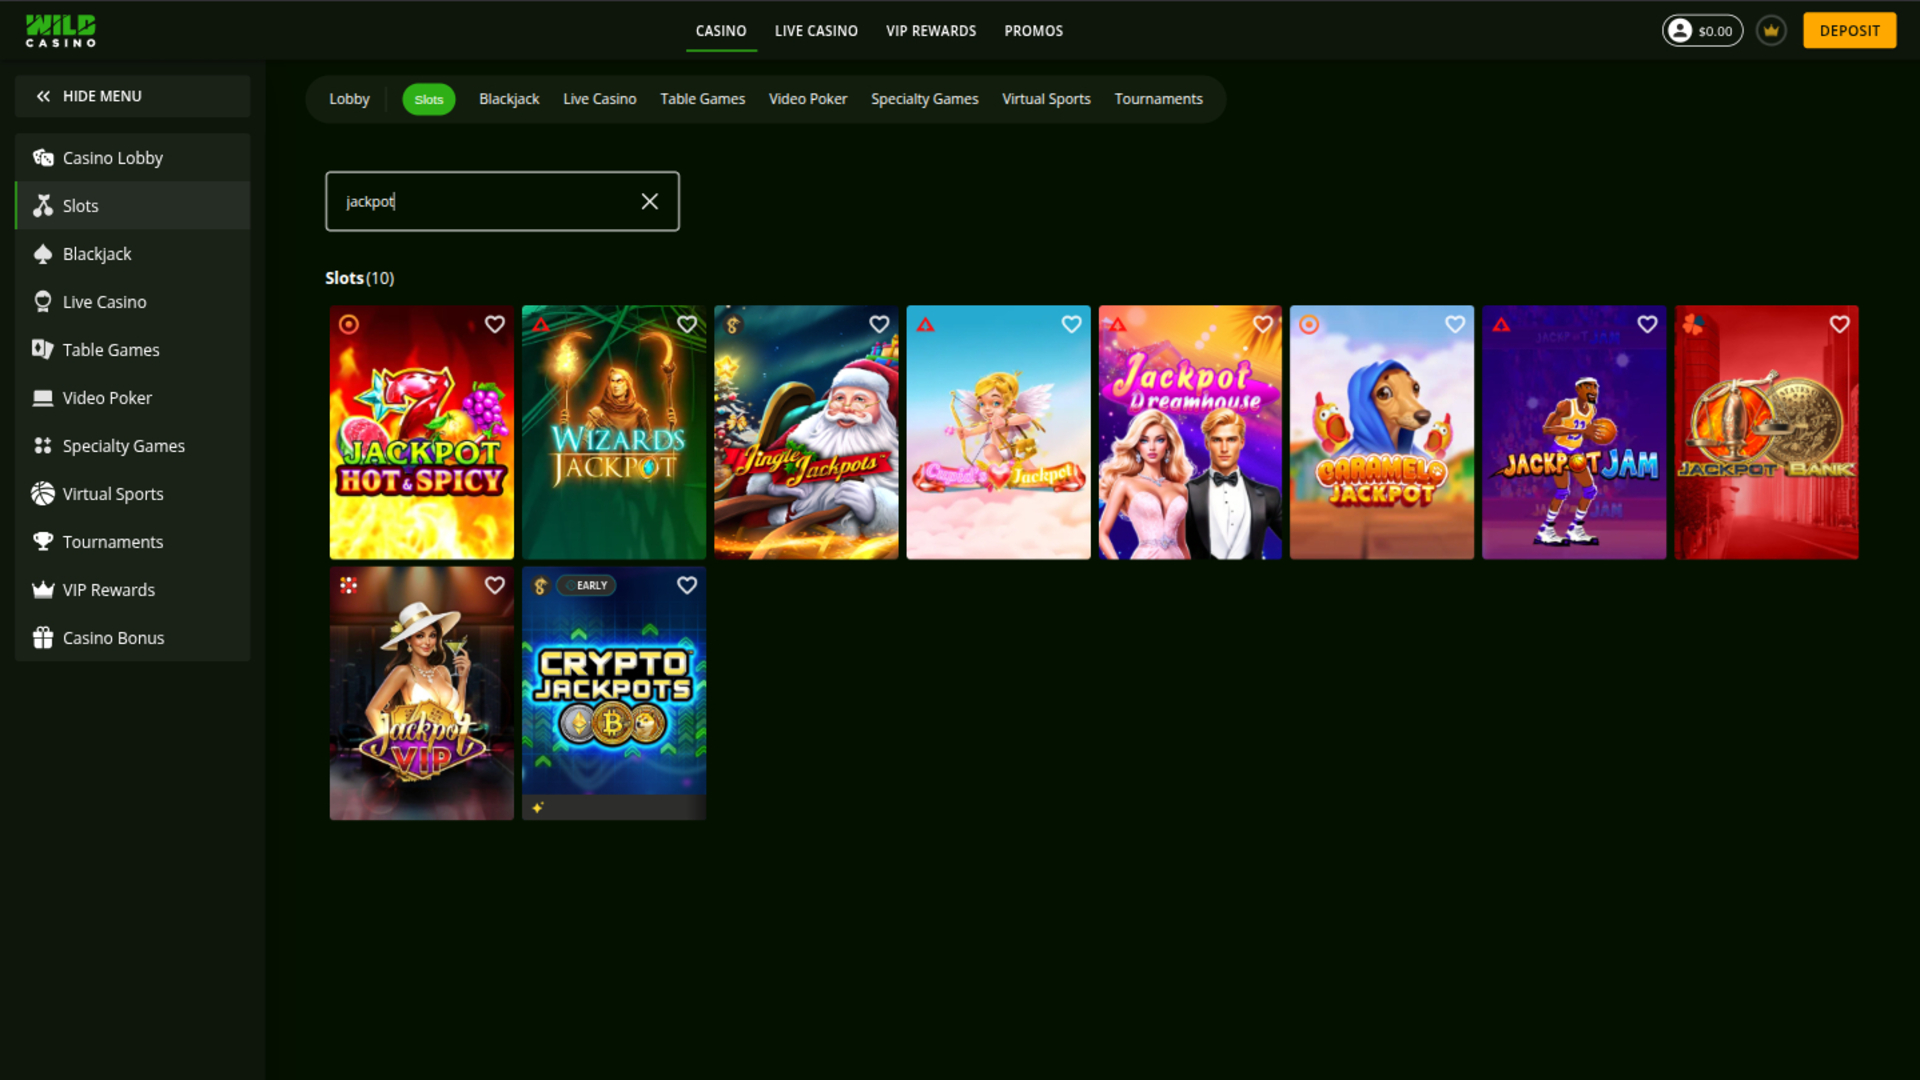Switch to the PROMOS menu item

[1033, 31]
